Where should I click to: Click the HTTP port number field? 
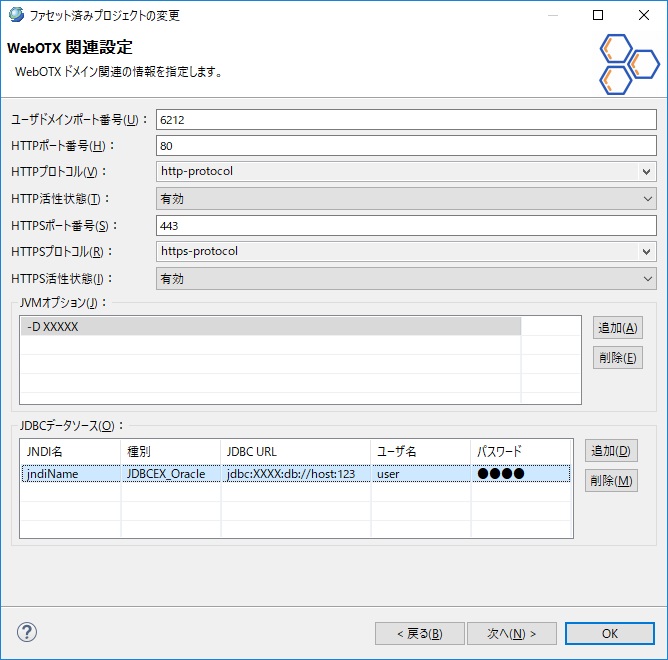click(x=406, y=145)
